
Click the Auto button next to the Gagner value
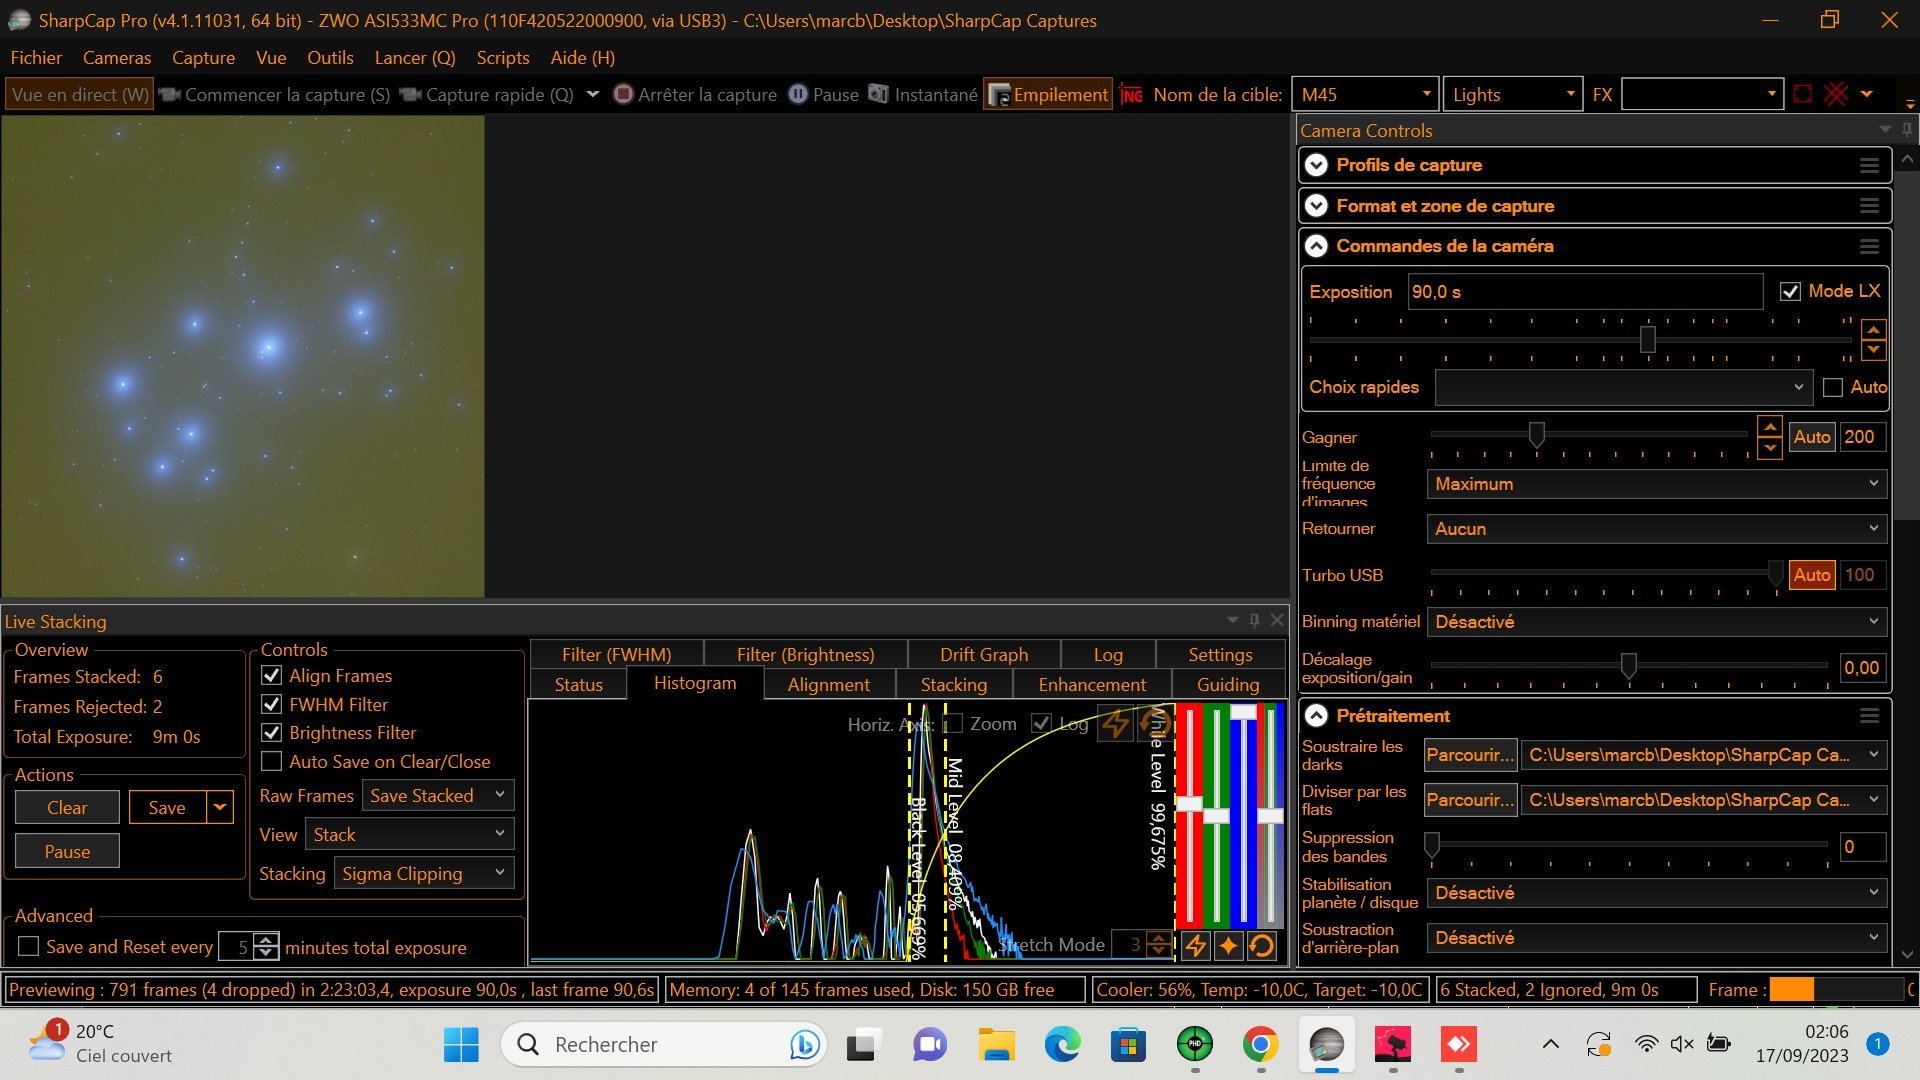click(1811, 437)
